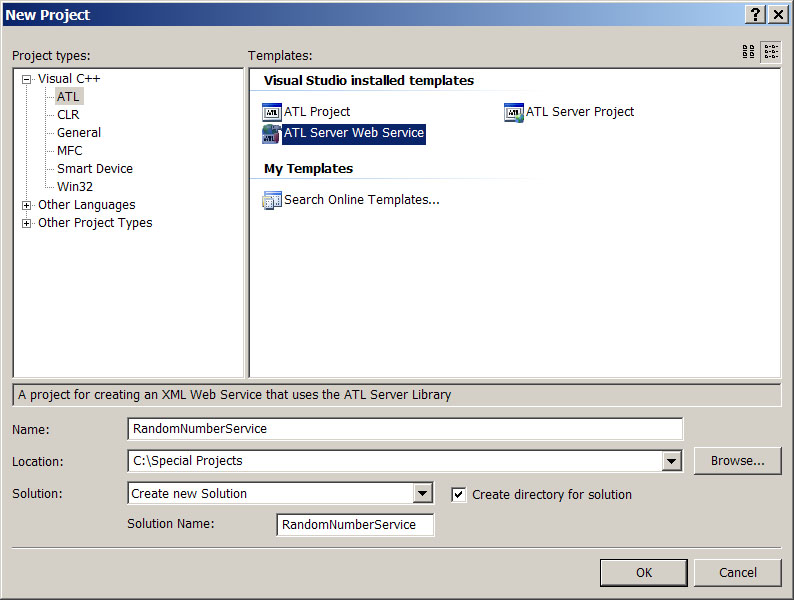This screenshot has width=794, height=600.
Task: Click the OK button
Action: click(644, 573)
